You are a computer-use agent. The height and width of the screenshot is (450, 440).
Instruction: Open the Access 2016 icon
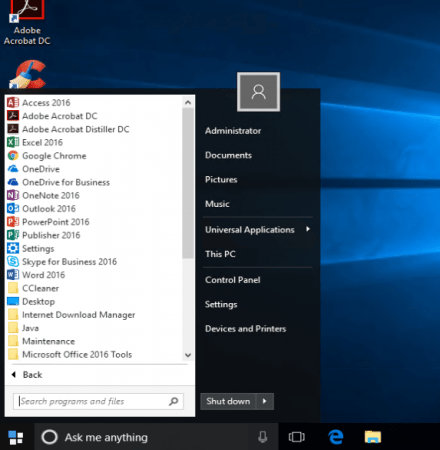coord(13,102)
